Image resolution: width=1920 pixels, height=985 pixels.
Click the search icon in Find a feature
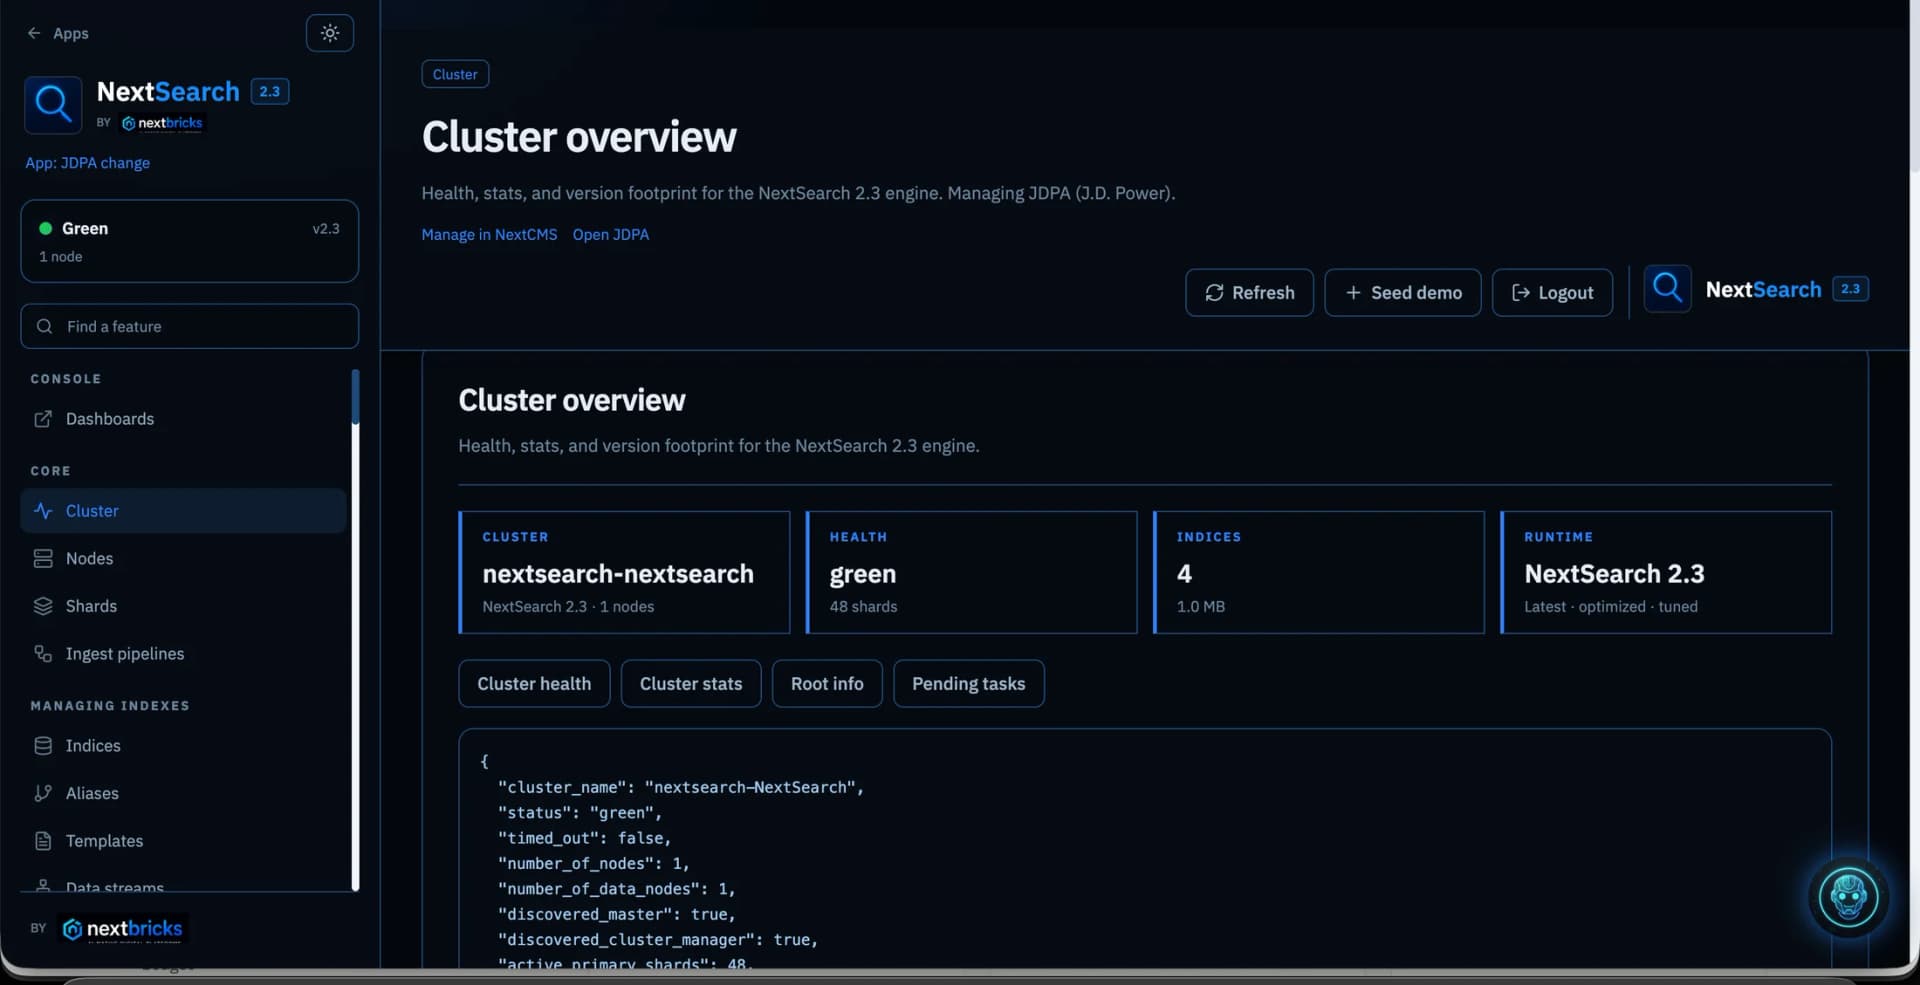click(44, 326)
